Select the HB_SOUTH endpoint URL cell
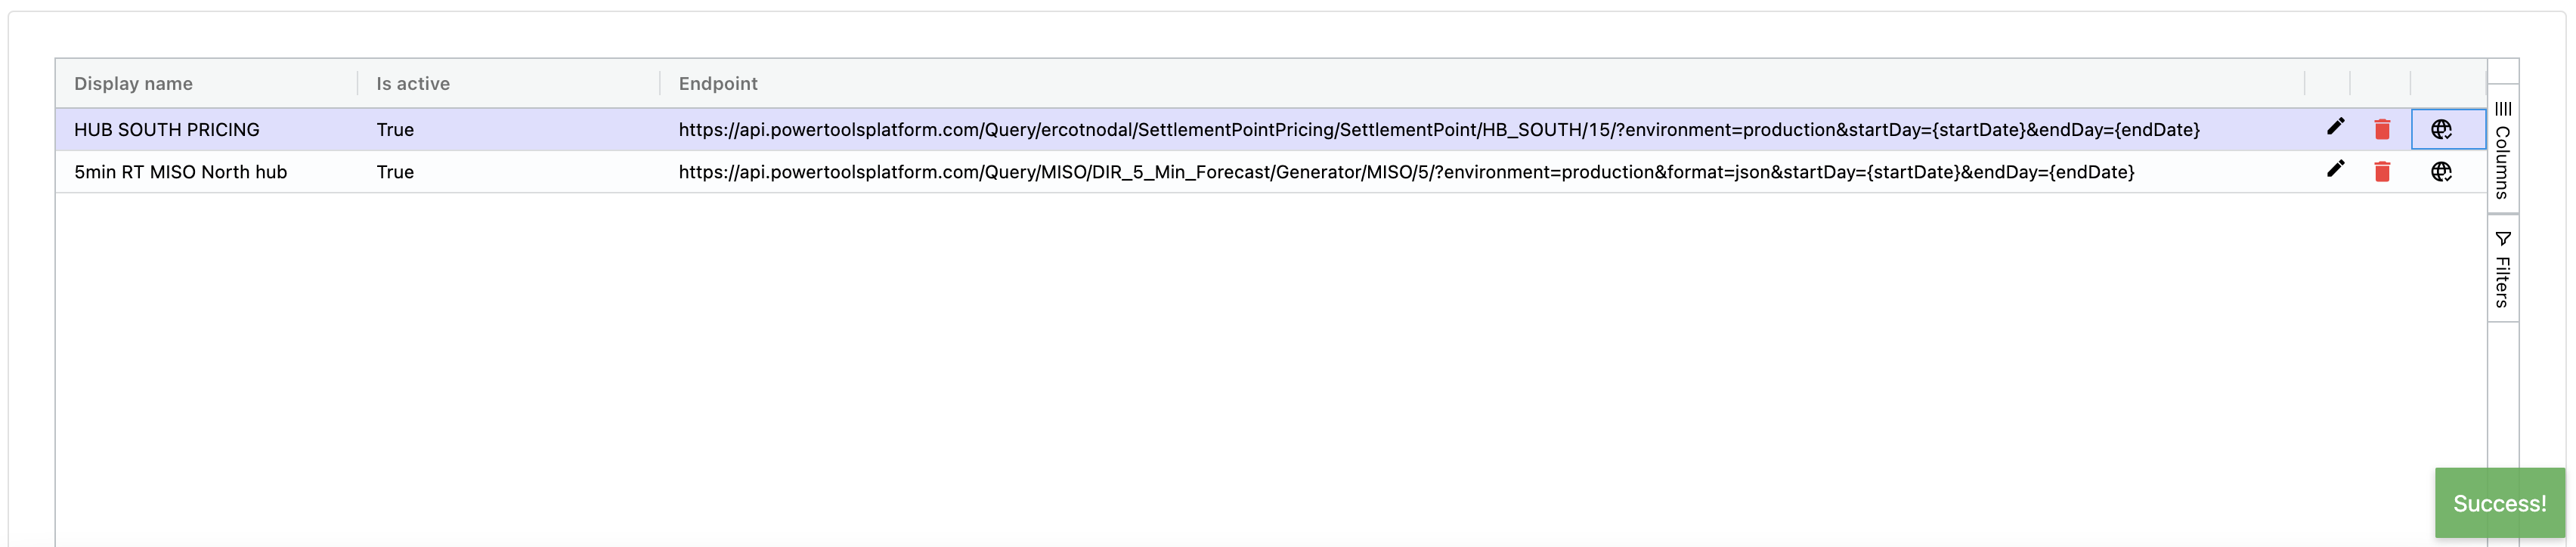 (1482, 130)
